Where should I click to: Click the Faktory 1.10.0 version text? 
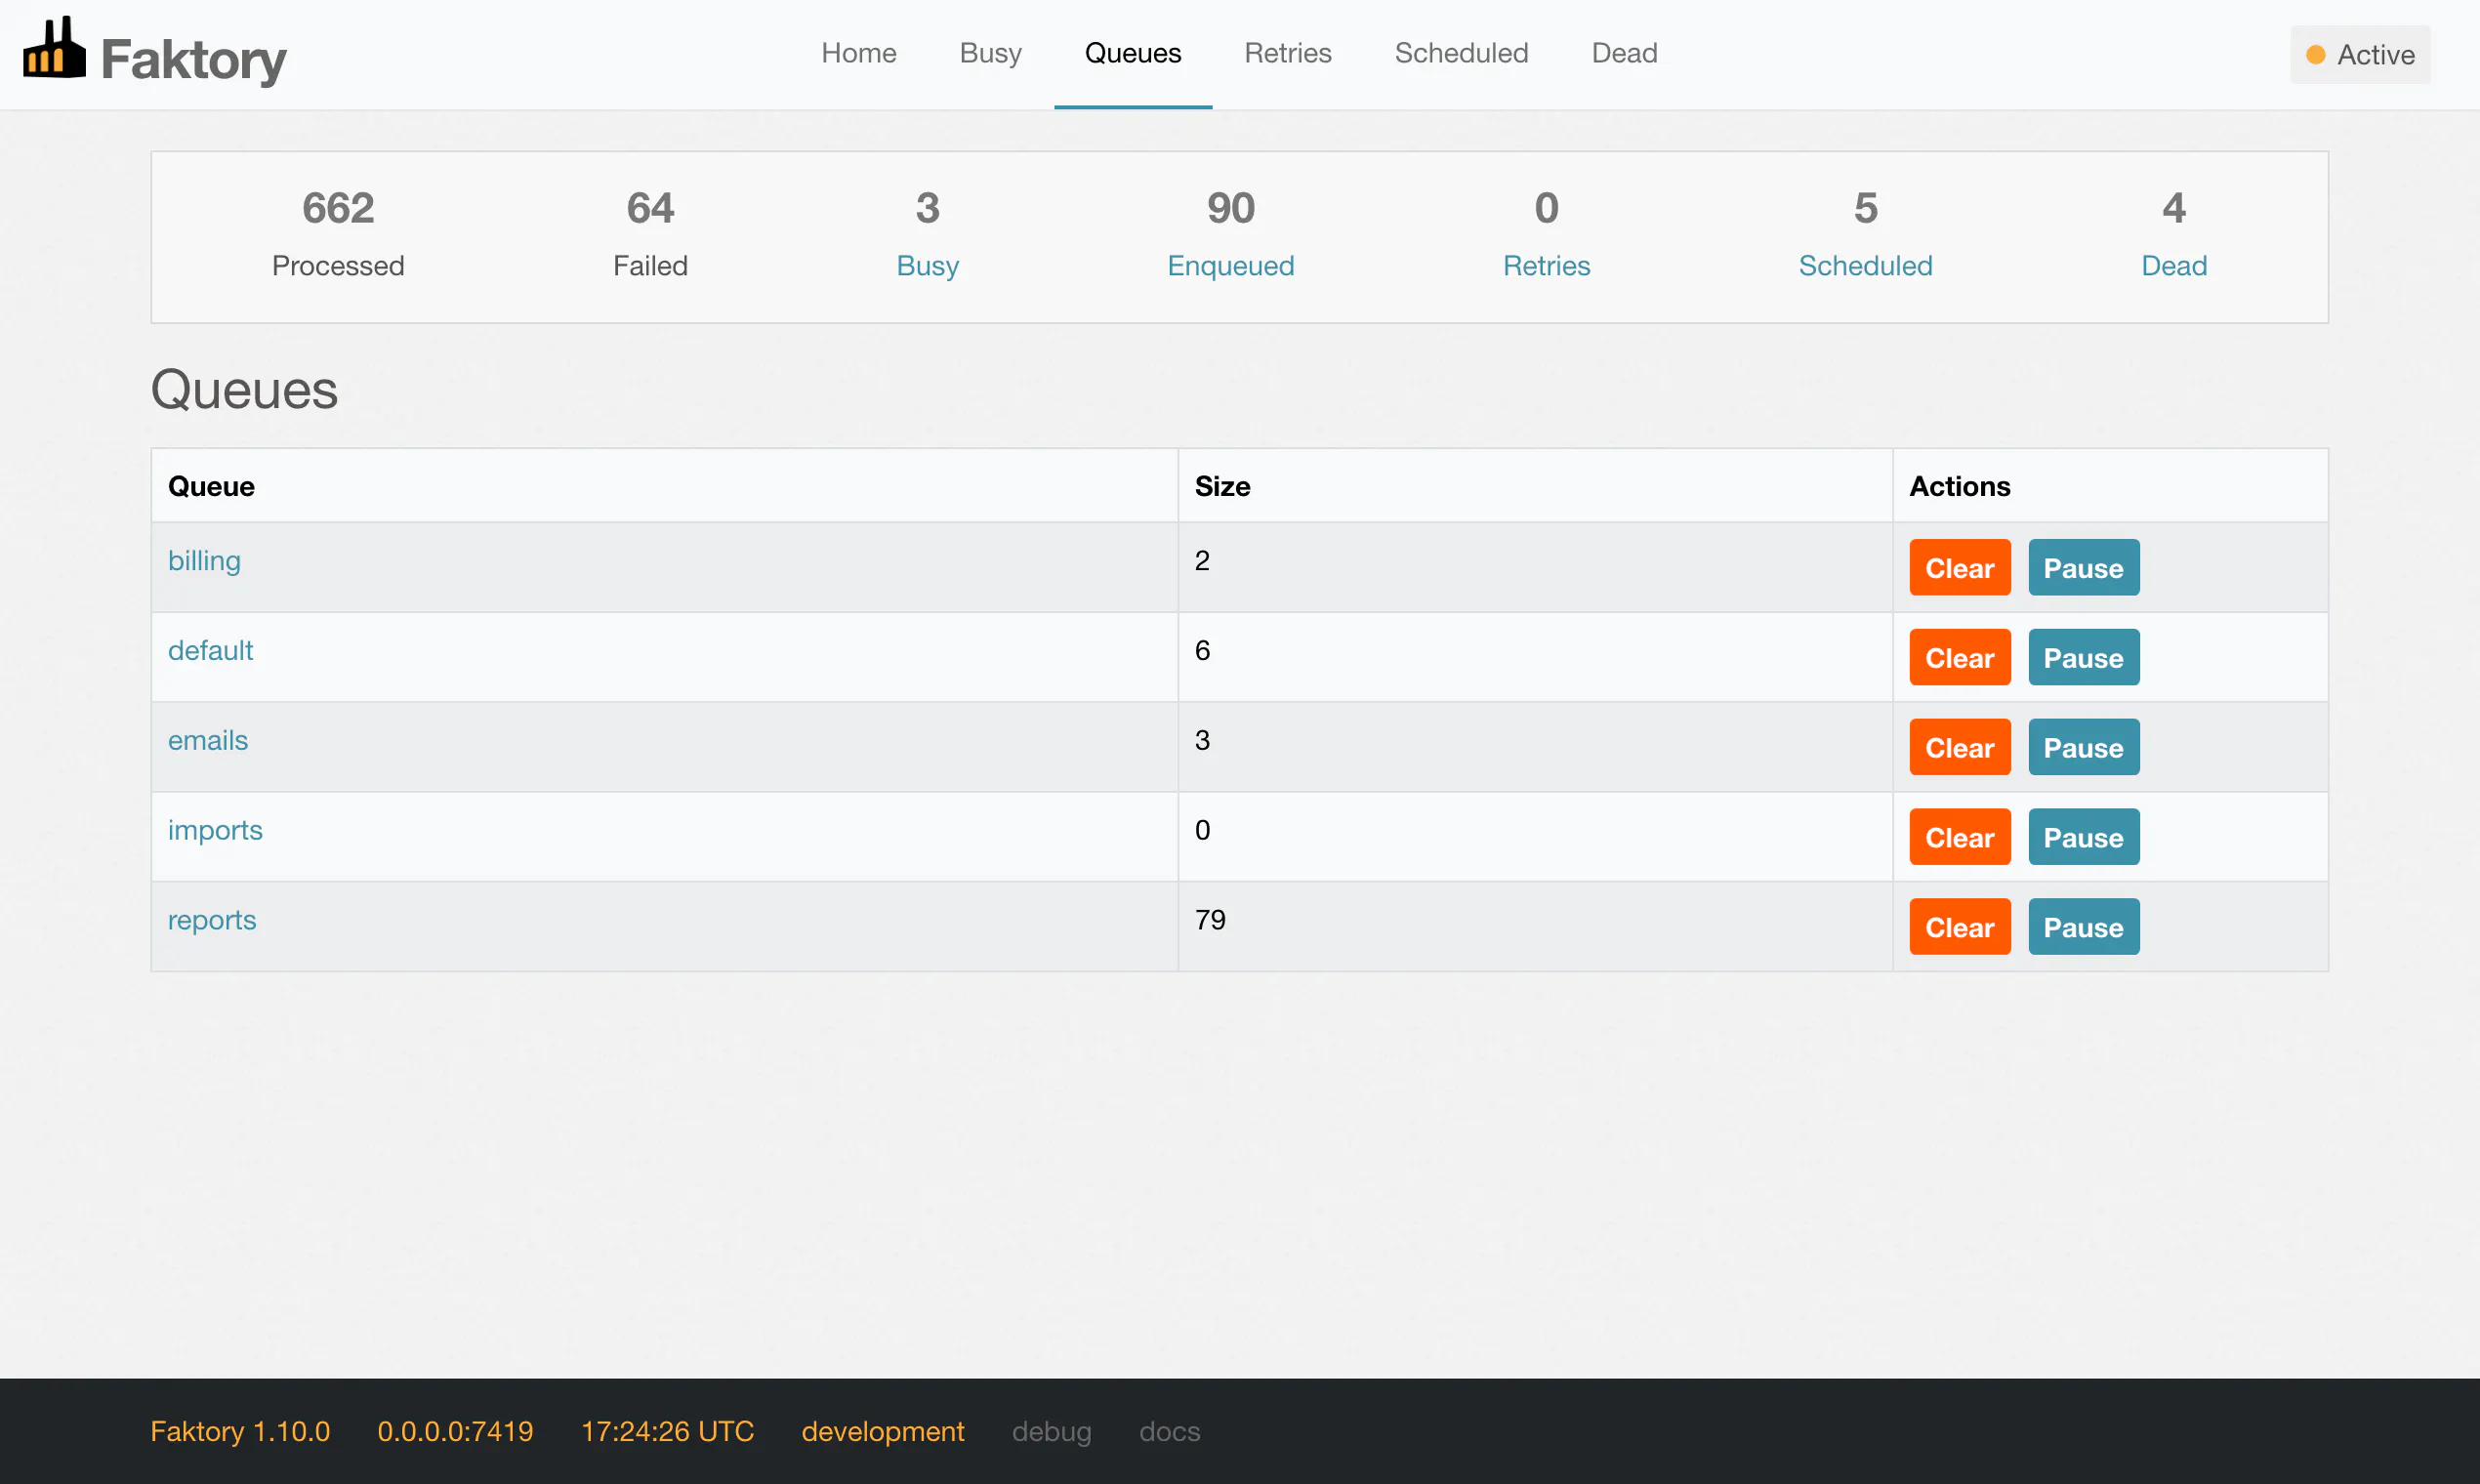[240, 1432]
